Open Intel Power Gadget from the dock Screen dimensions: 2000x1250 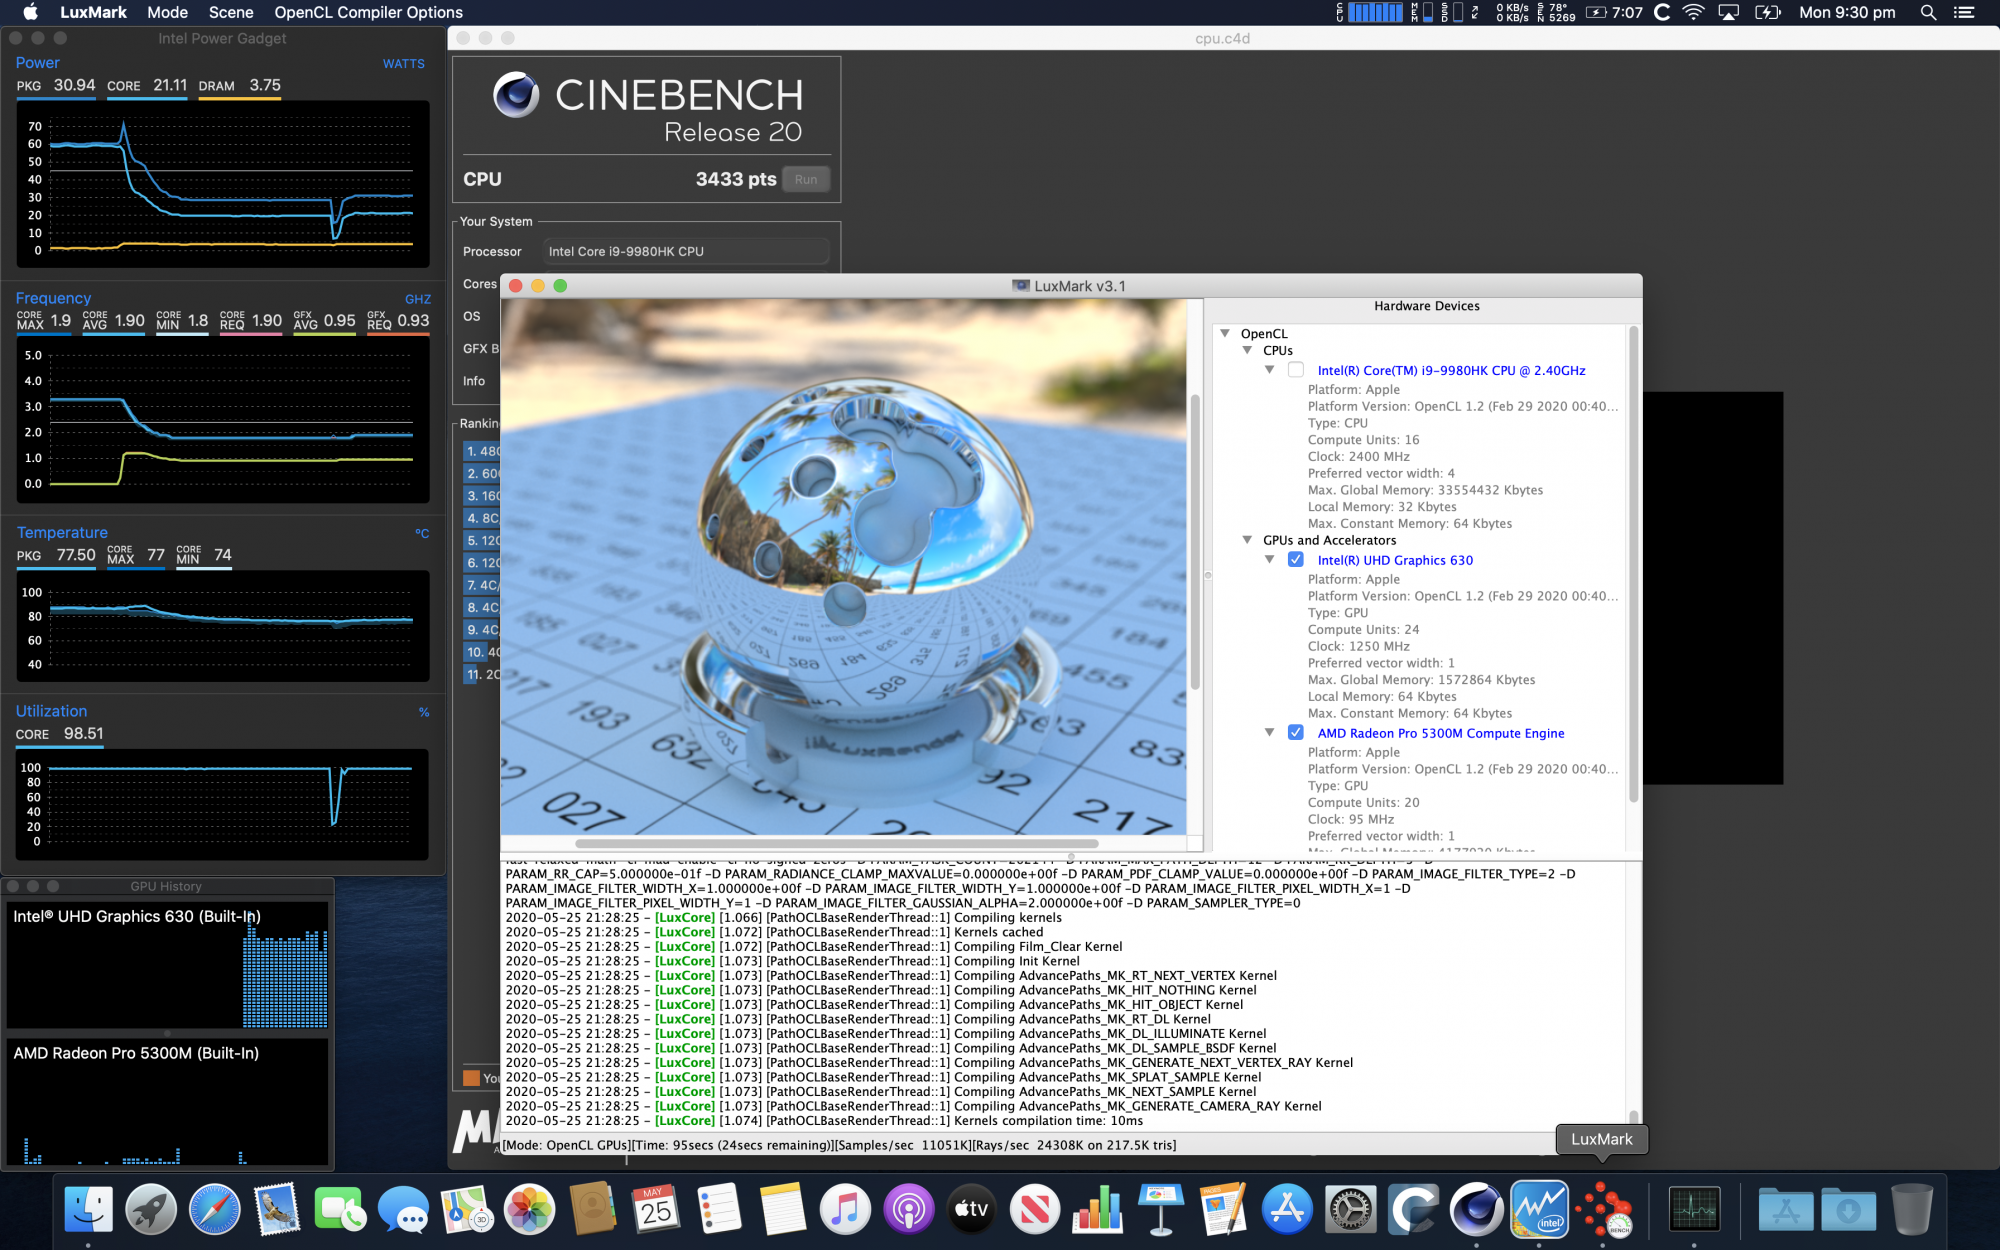point(1539,1210)
